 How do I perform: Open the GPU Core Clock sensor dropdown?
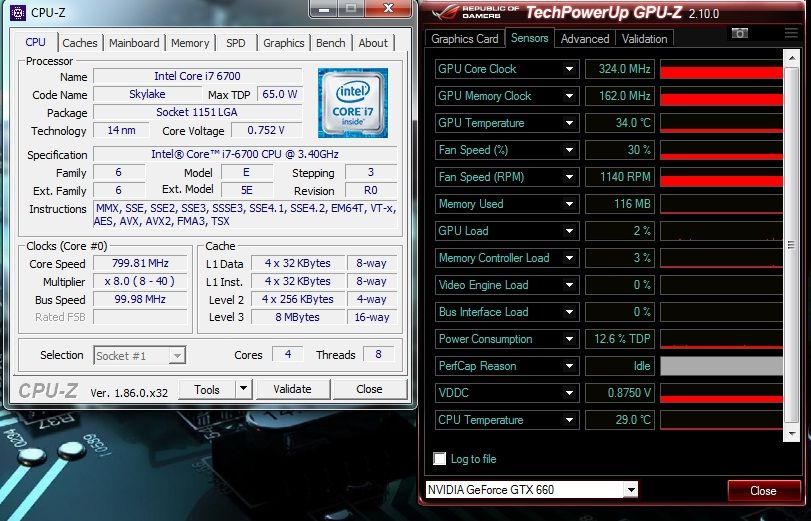point(569,69)
